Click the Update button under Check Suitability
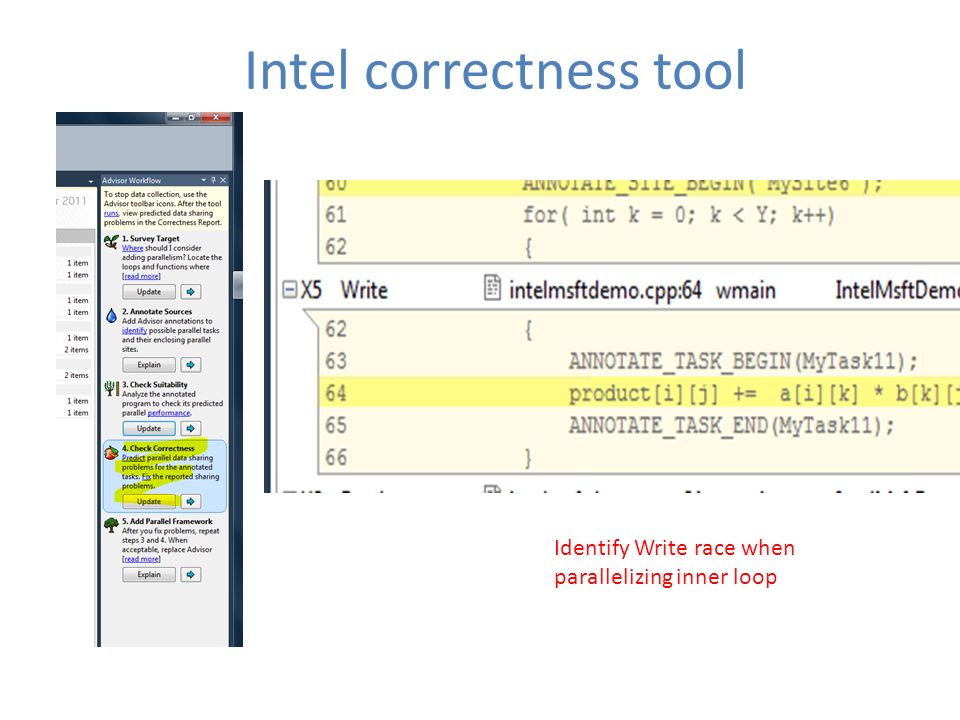 [x=149, y=429]
